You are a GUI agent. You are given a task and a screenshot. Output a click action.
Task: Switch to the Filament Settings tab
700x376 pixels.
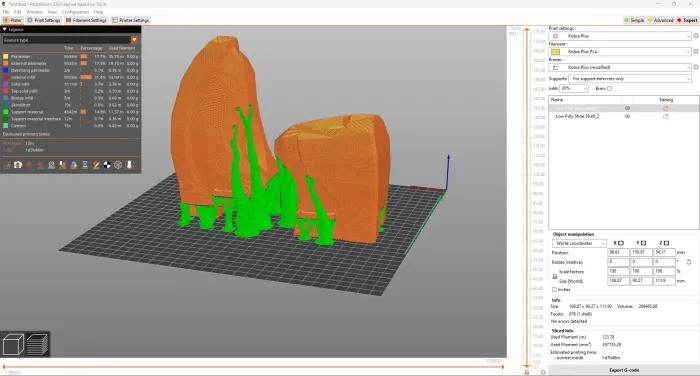86,20
